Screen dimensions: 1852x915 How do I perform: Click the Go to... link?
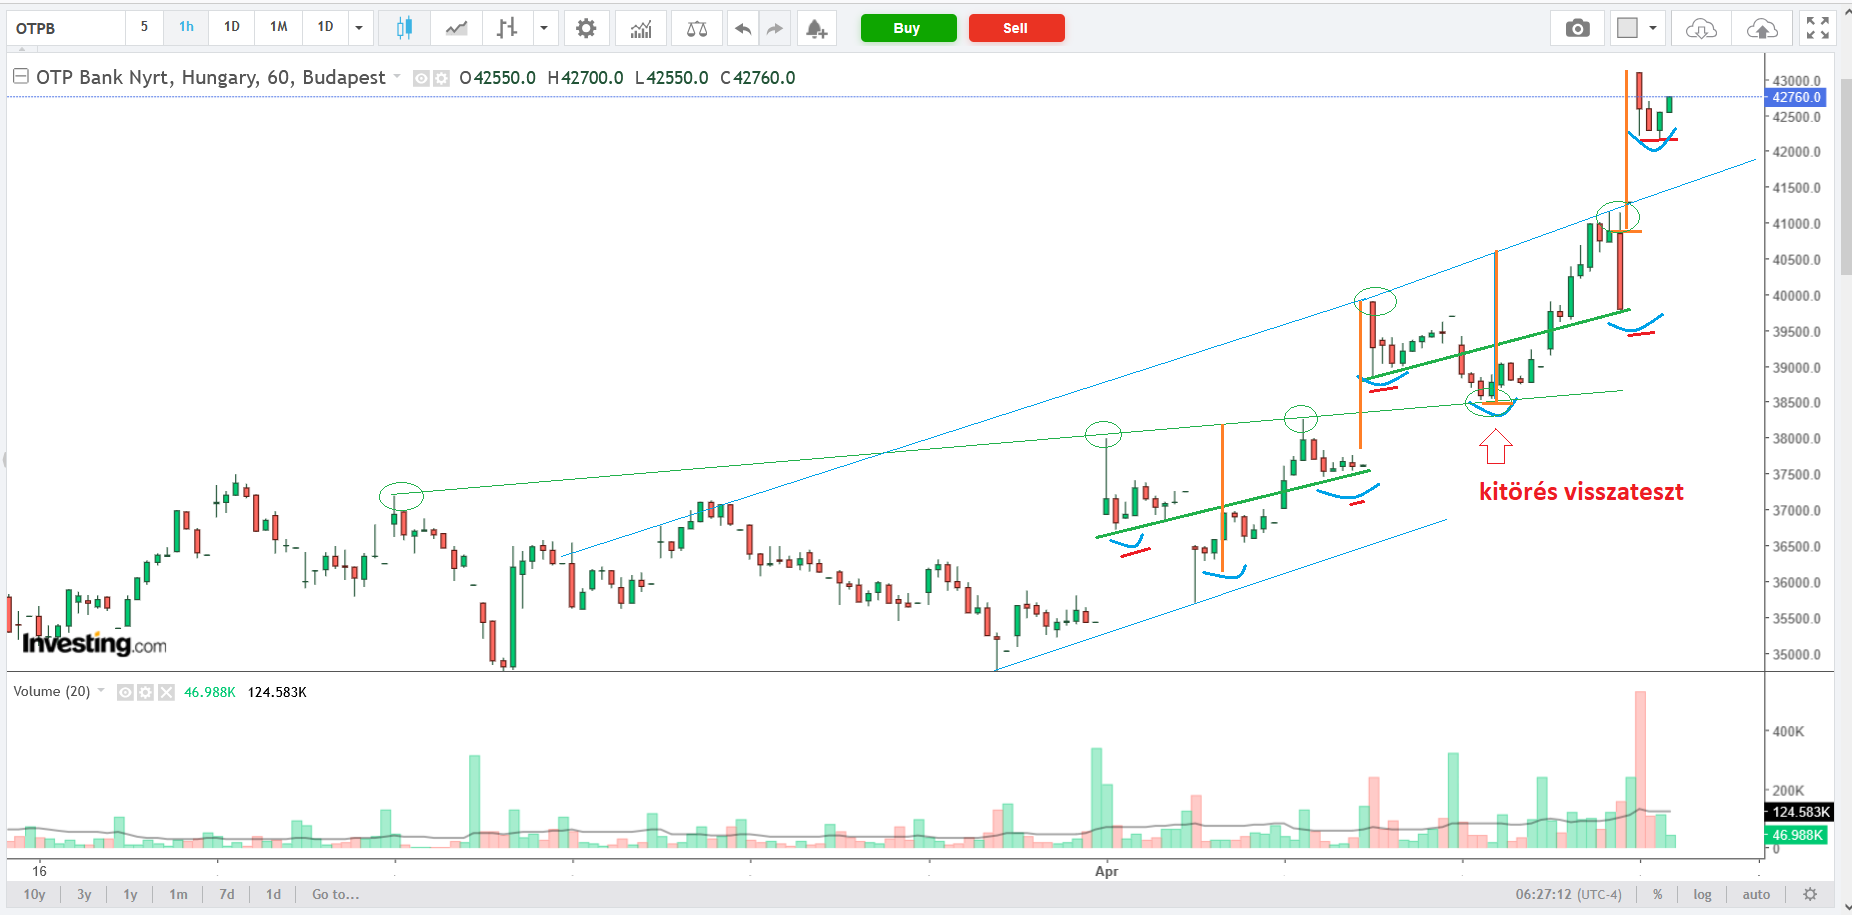coord(335,894)
